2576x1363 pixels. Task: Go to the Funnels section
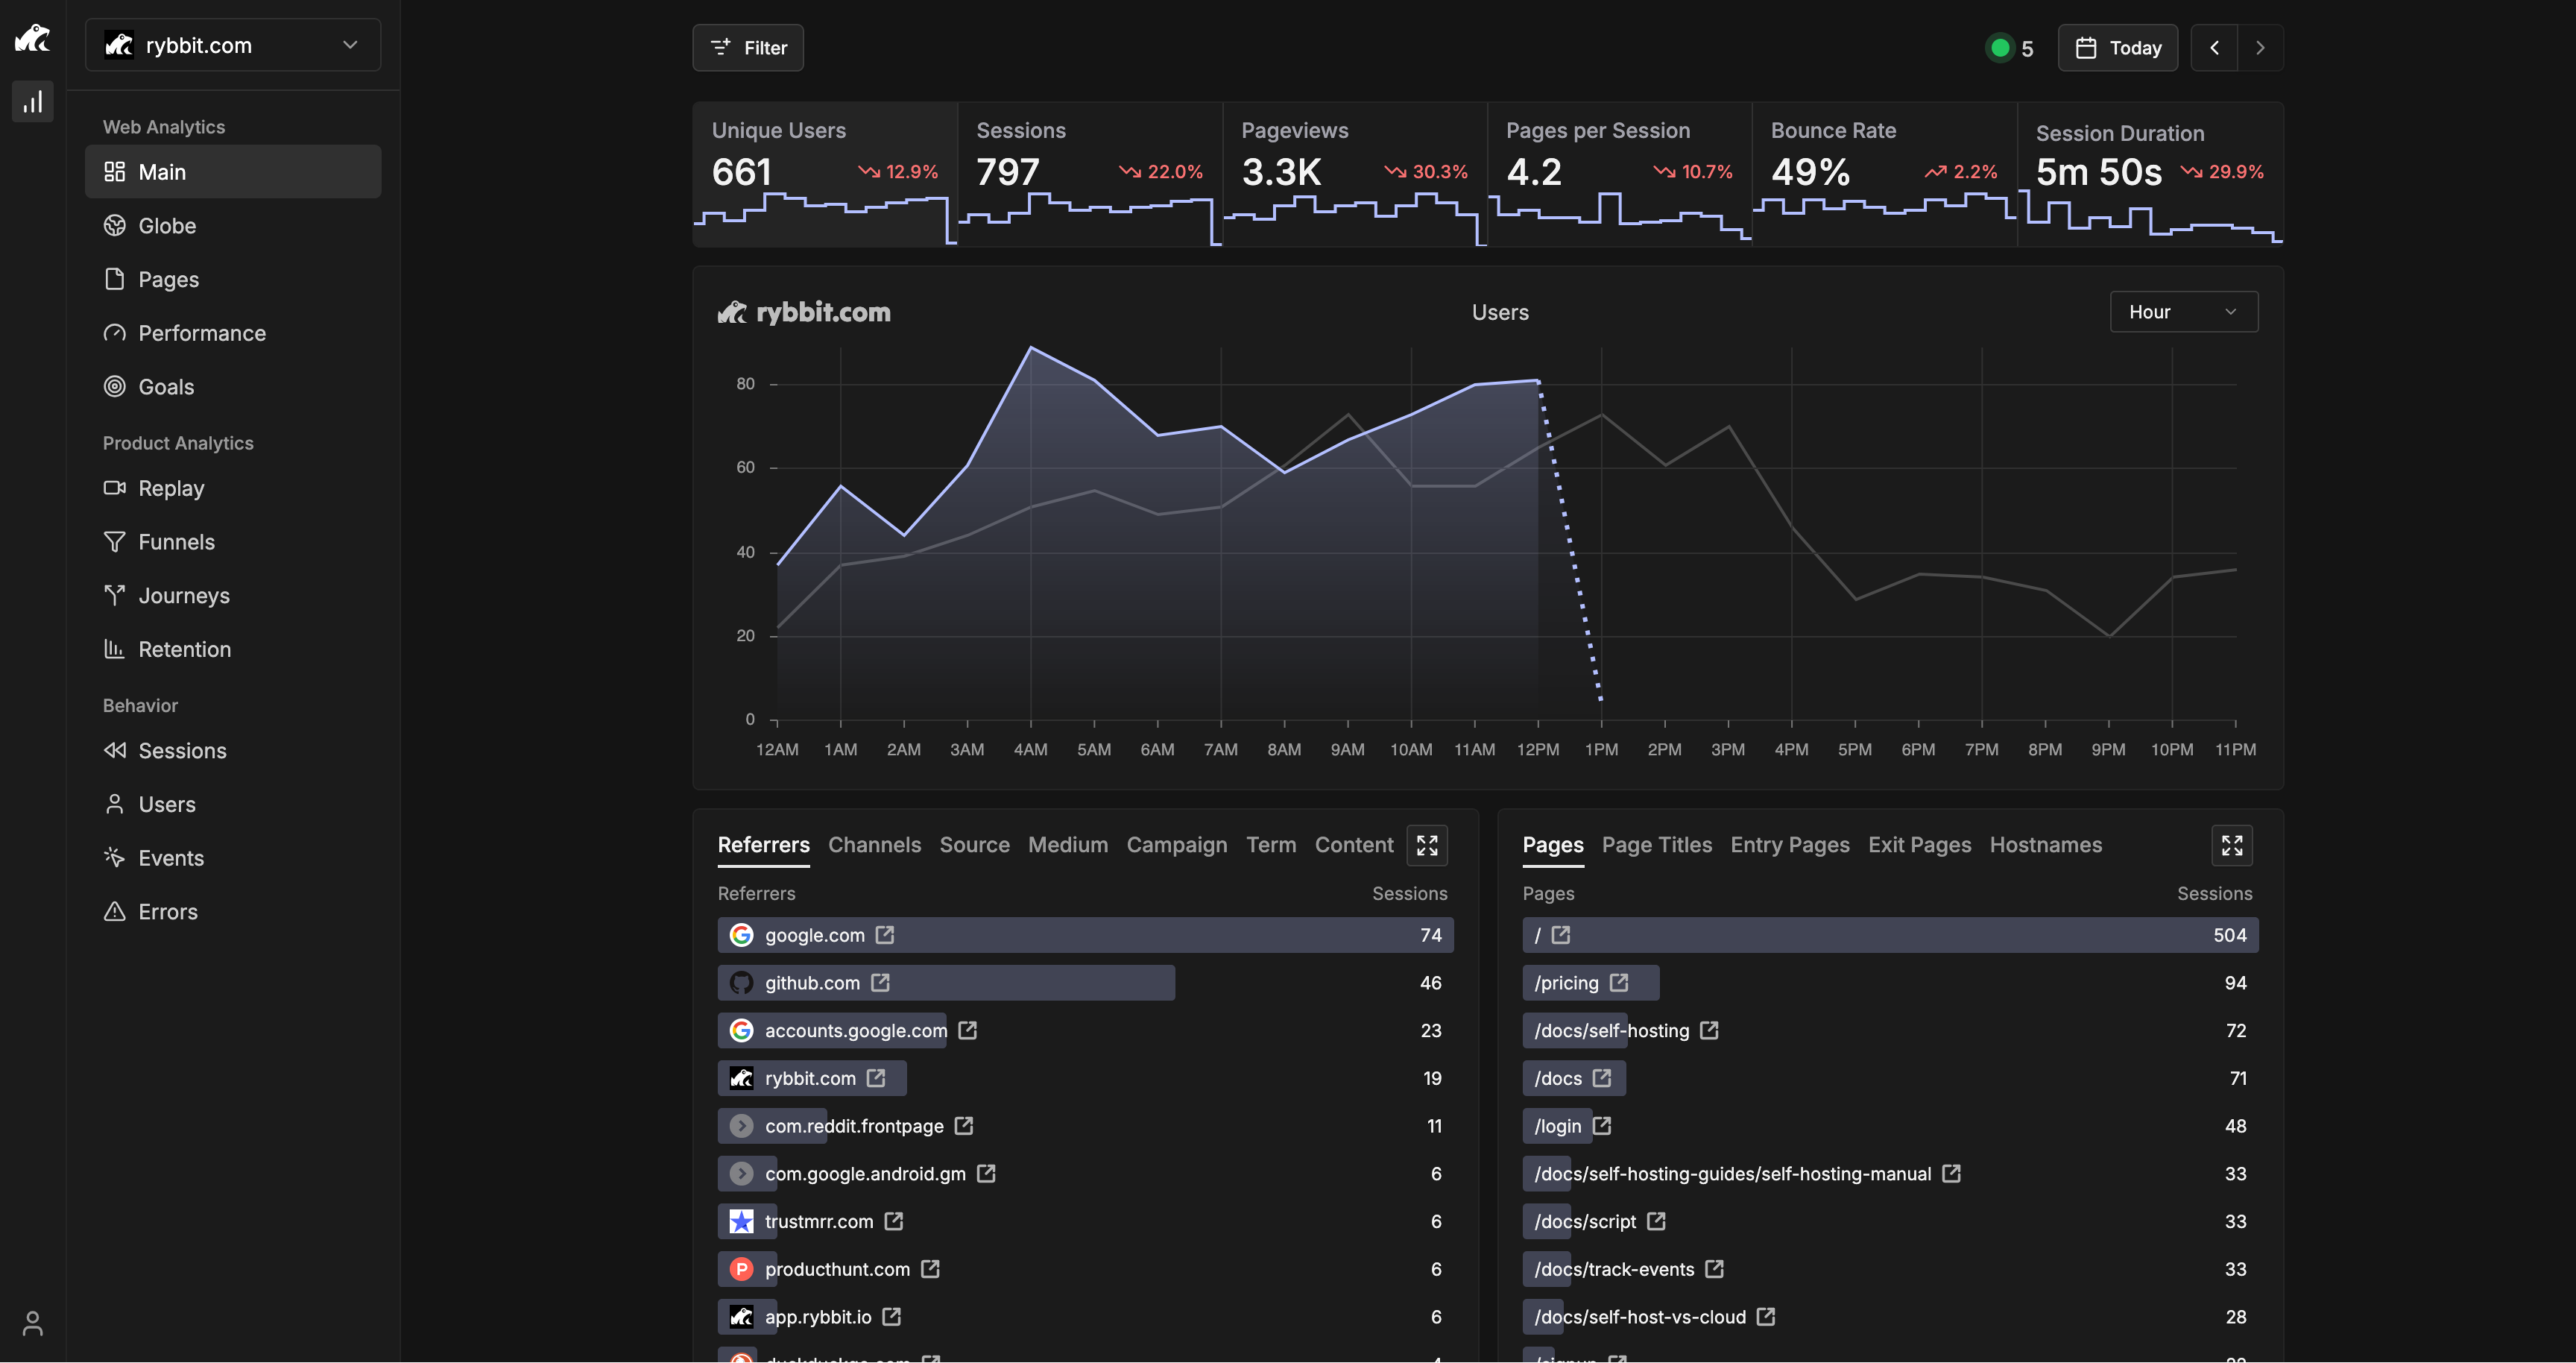(x=175, y=542)
